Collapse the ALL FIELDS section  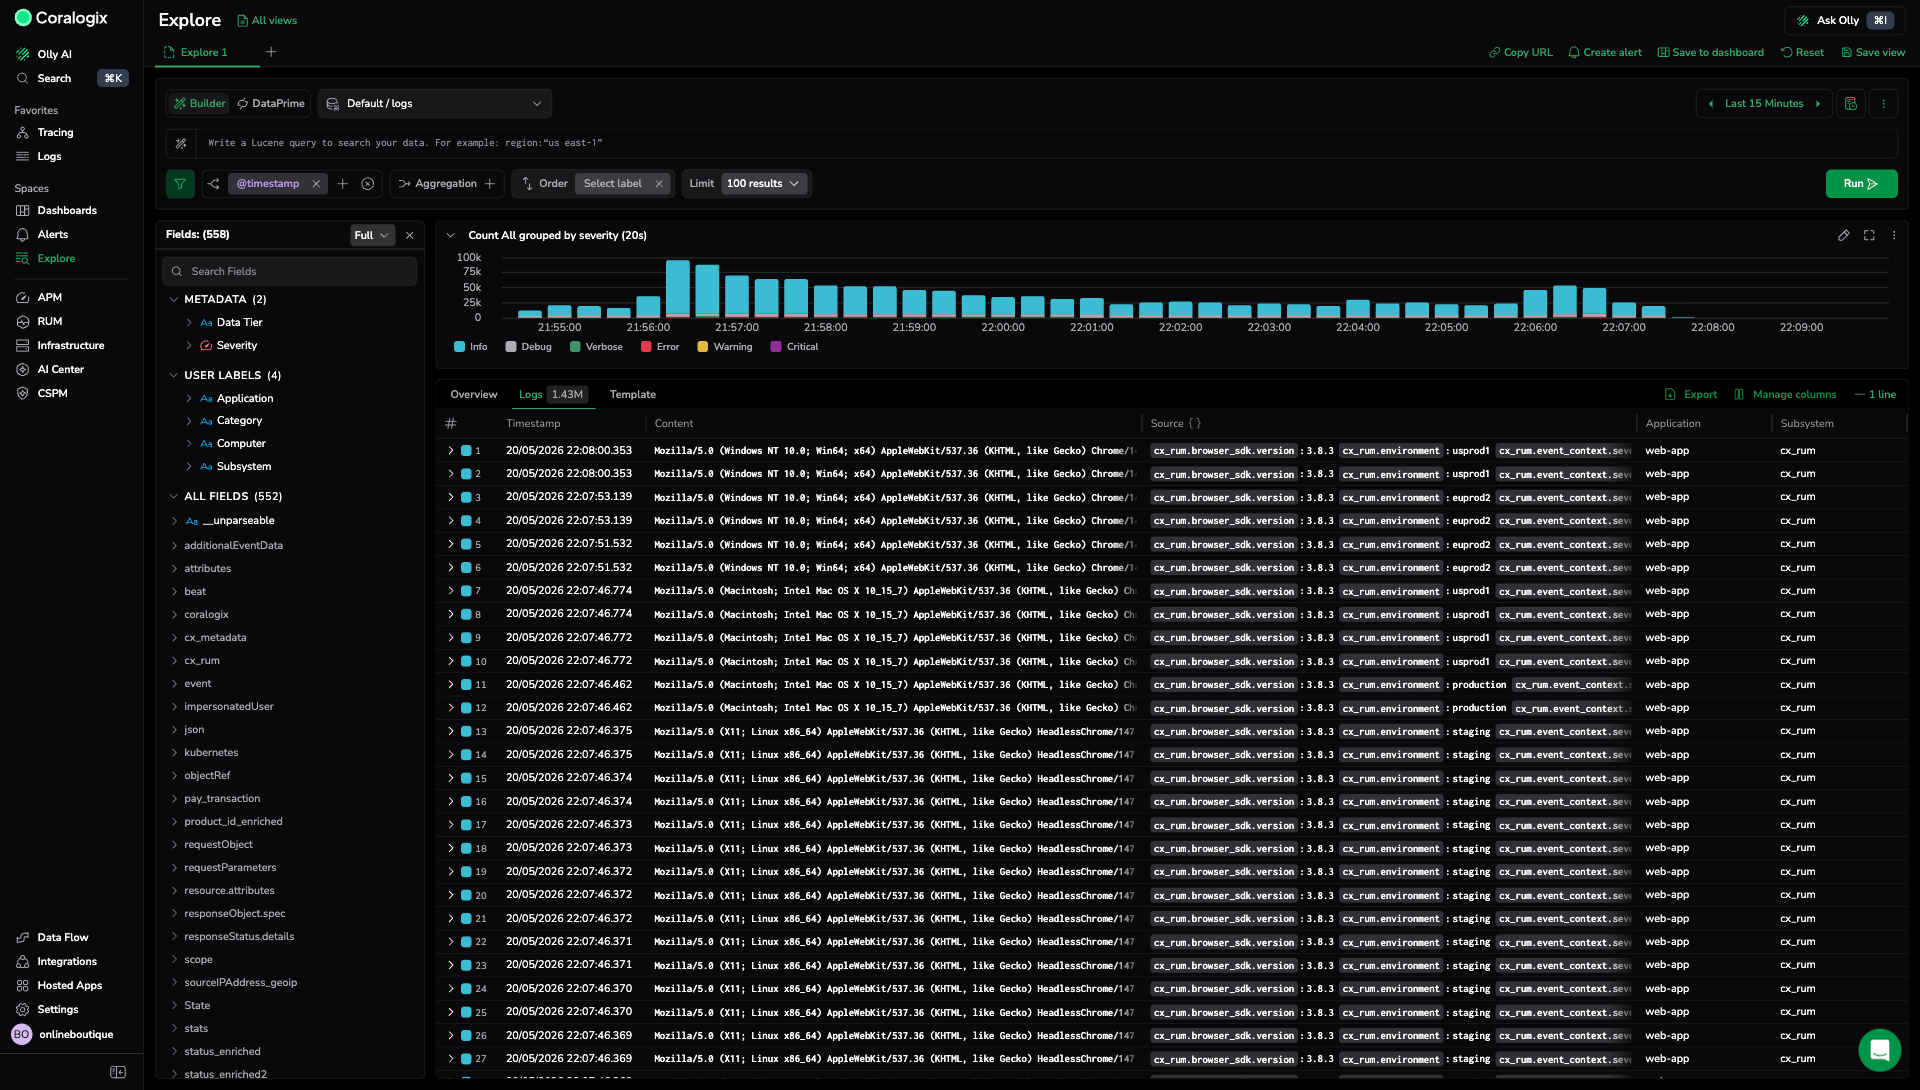pos(174,496)
